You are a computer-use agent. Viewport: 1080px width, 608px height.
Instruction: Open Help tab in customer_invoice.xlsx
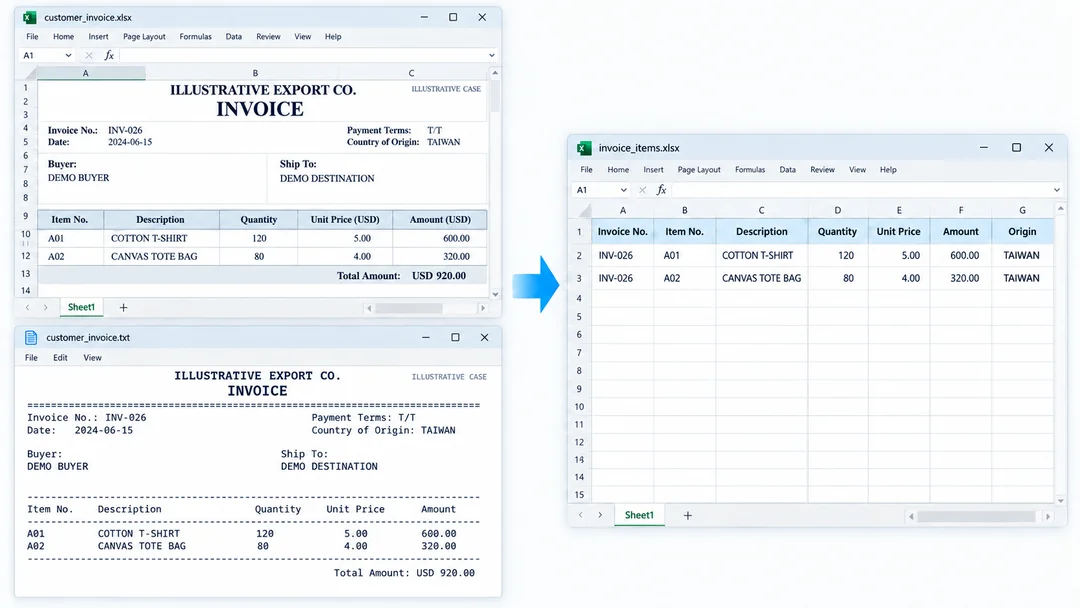pos(333,36)
